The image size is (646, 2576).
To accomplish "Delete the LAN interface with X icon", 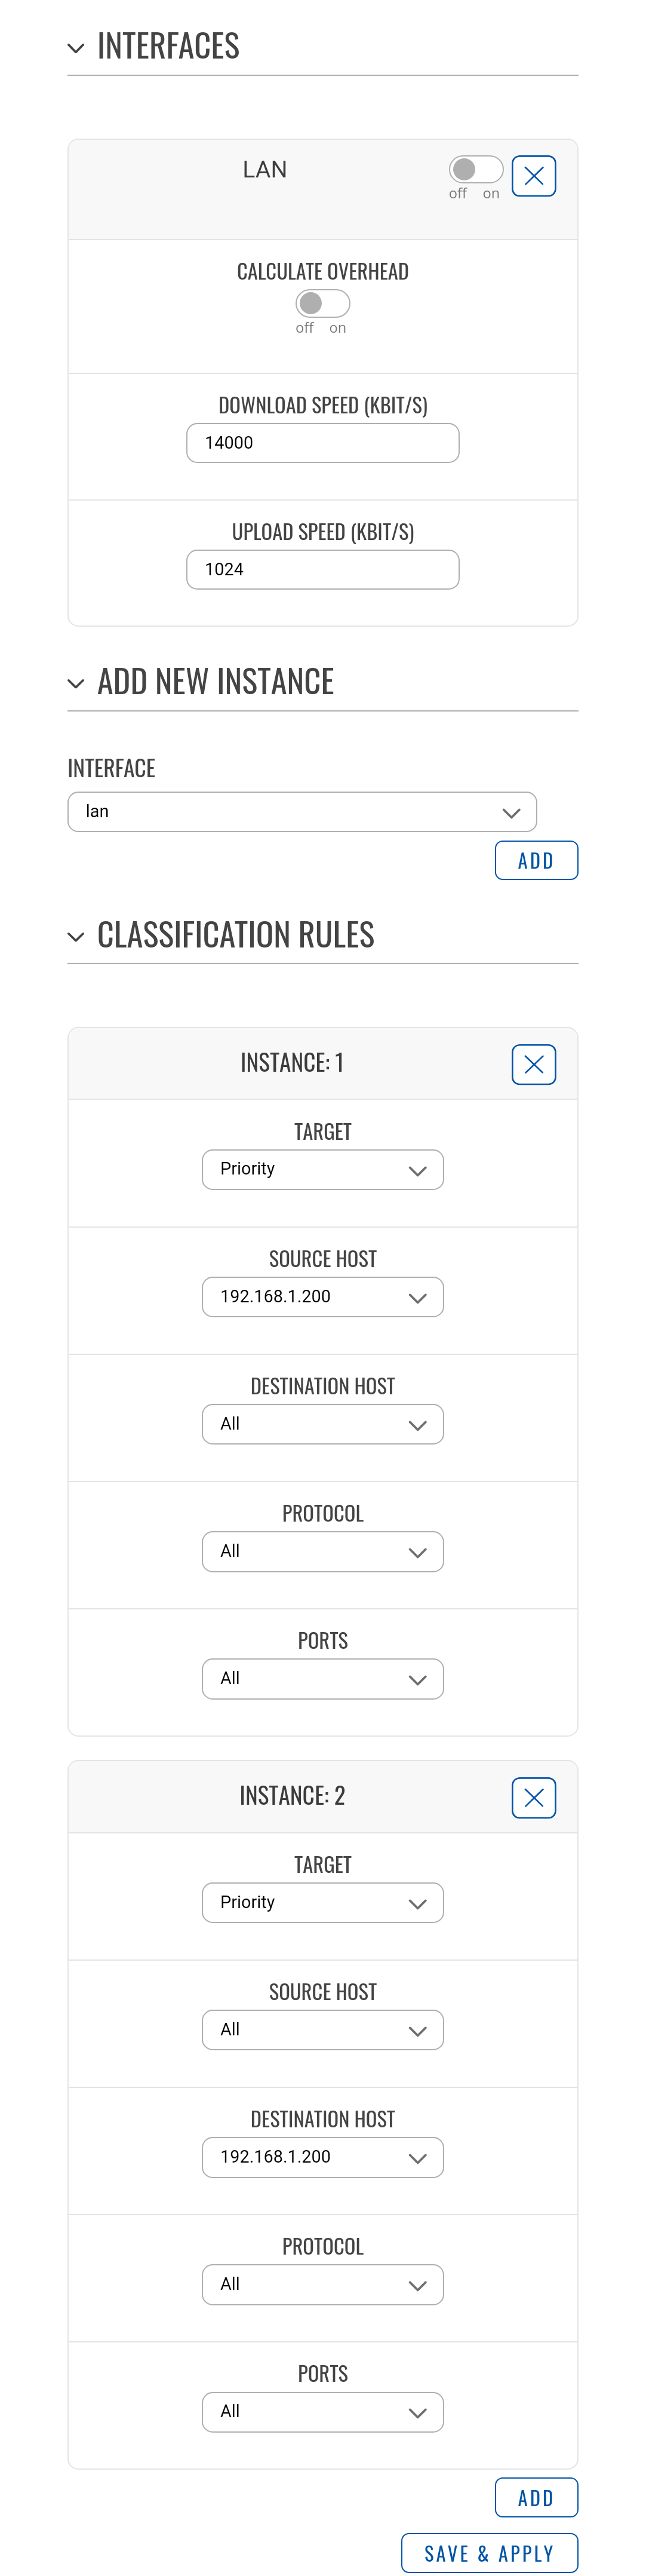I will point(533,176).
